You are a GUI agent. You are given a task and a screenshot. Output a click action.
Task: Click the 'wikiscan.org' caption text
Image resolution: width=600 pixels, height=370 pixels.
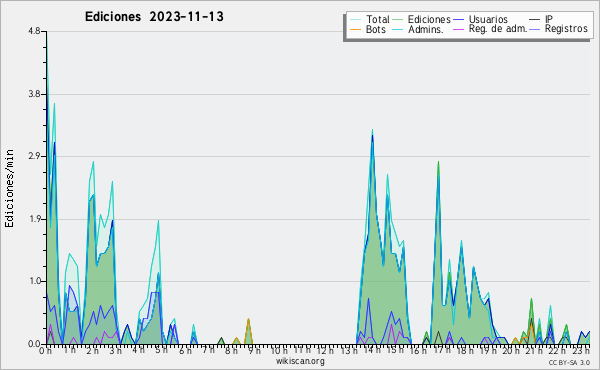pos(300,361)
